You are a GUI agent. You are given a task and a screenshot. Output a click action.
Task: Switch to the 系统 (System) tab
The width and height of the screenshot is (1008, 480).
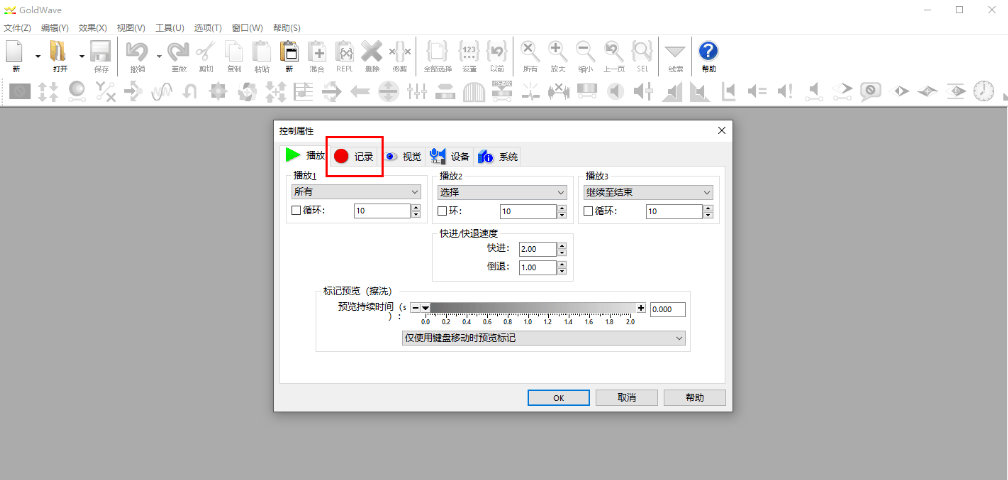tap(498, 156)
